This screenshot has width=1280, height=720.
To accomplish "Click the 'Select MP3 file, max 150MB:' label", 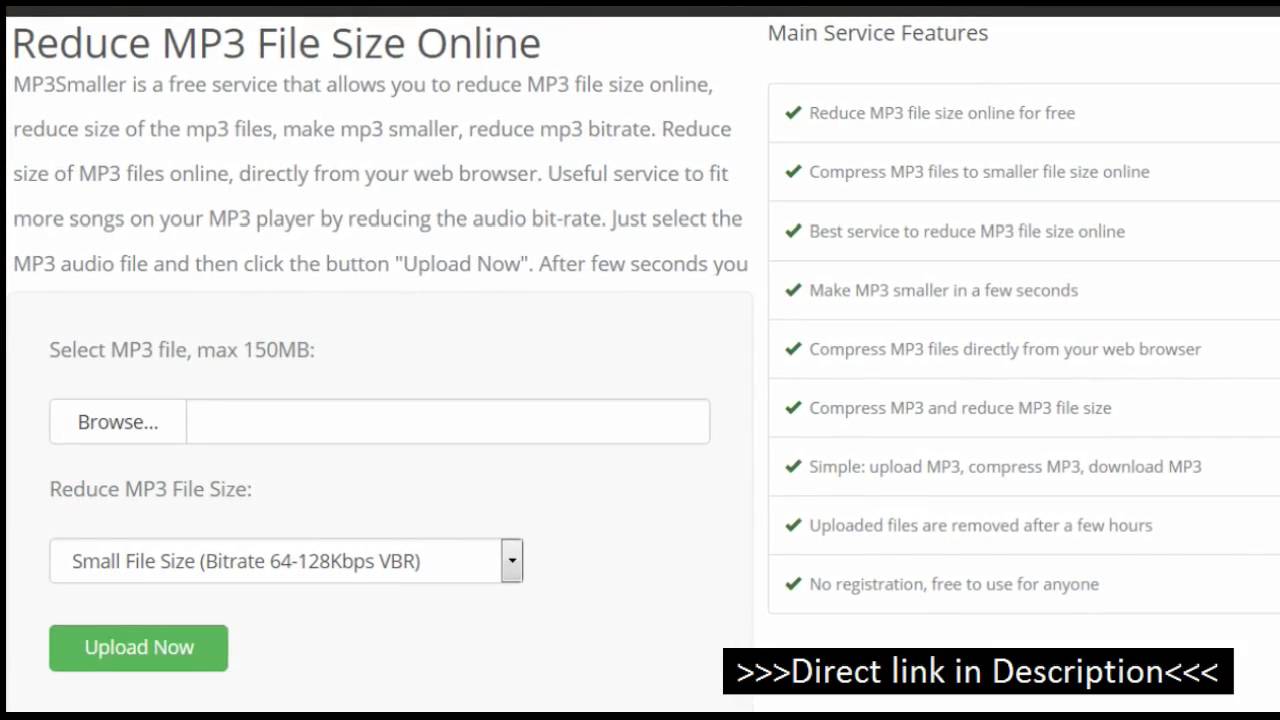I will tap(182, 350).
